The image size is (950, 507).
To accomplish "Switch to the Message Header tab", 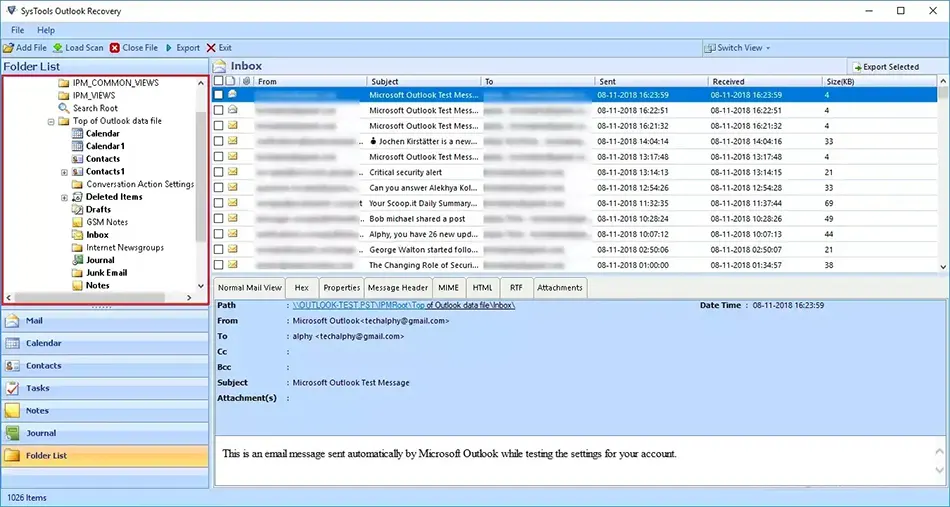I will point(398,288).
